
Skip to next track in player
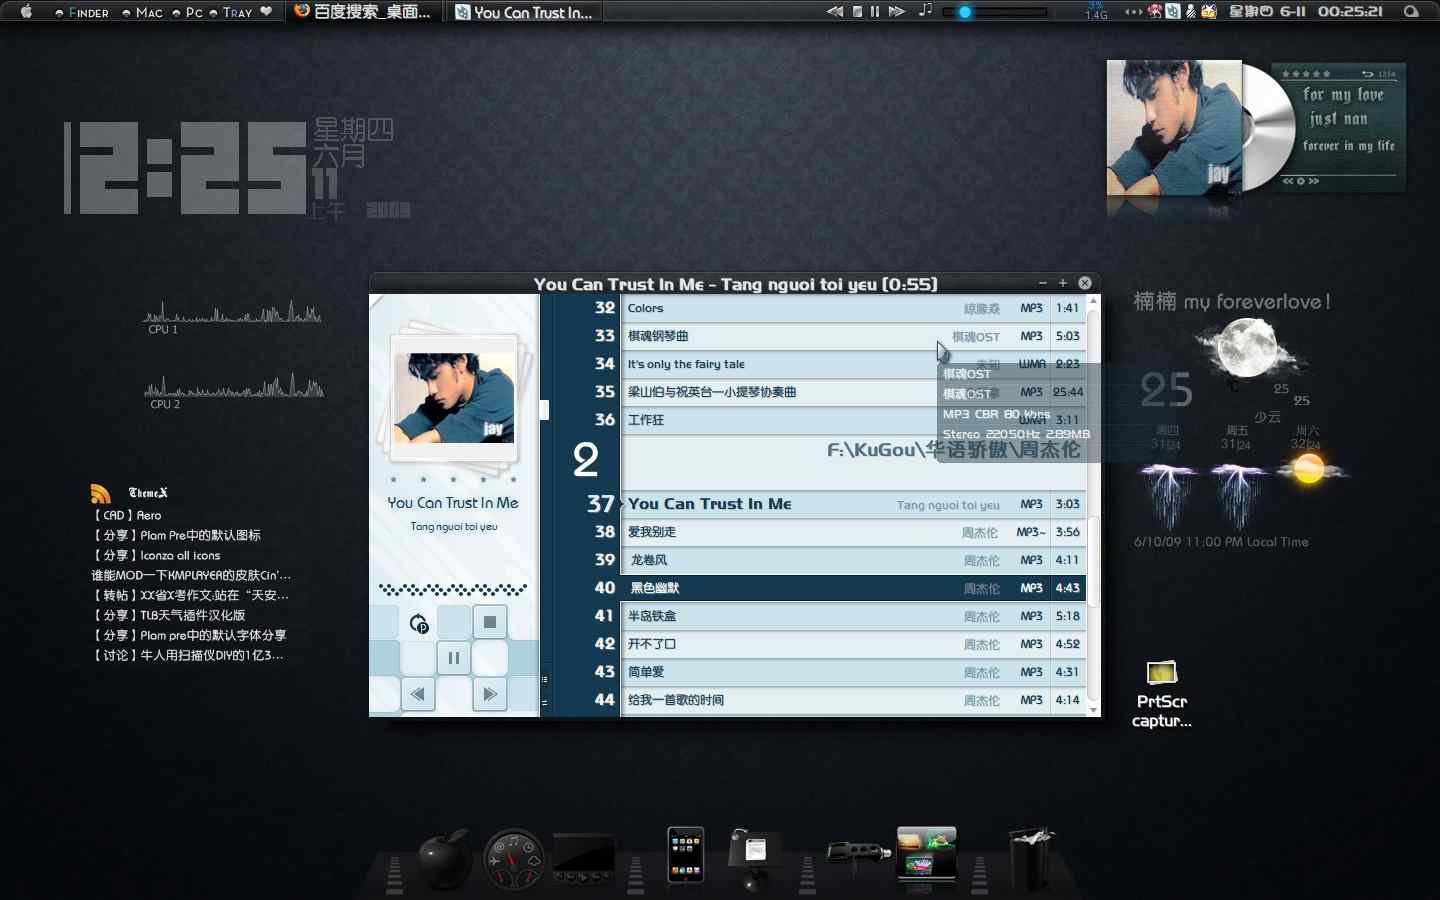pos(490,694)
